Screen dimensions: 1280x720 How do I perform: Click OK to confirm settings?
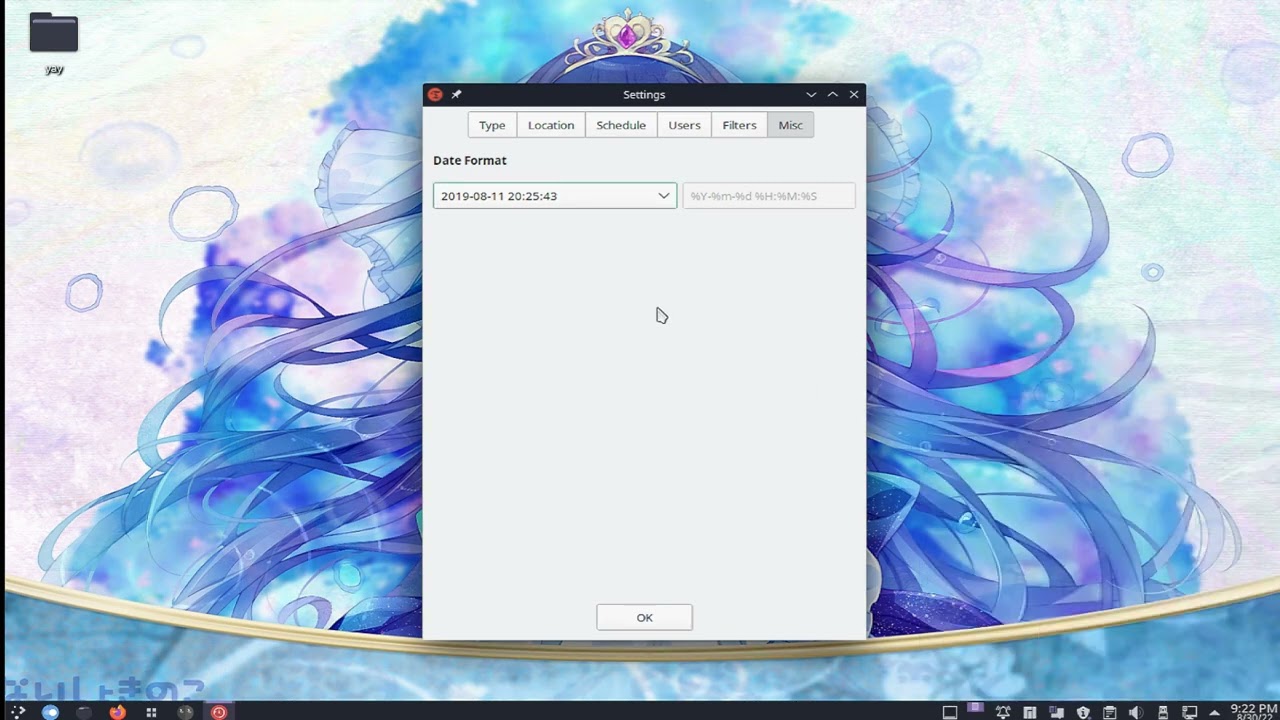click(x=644, y=618)
